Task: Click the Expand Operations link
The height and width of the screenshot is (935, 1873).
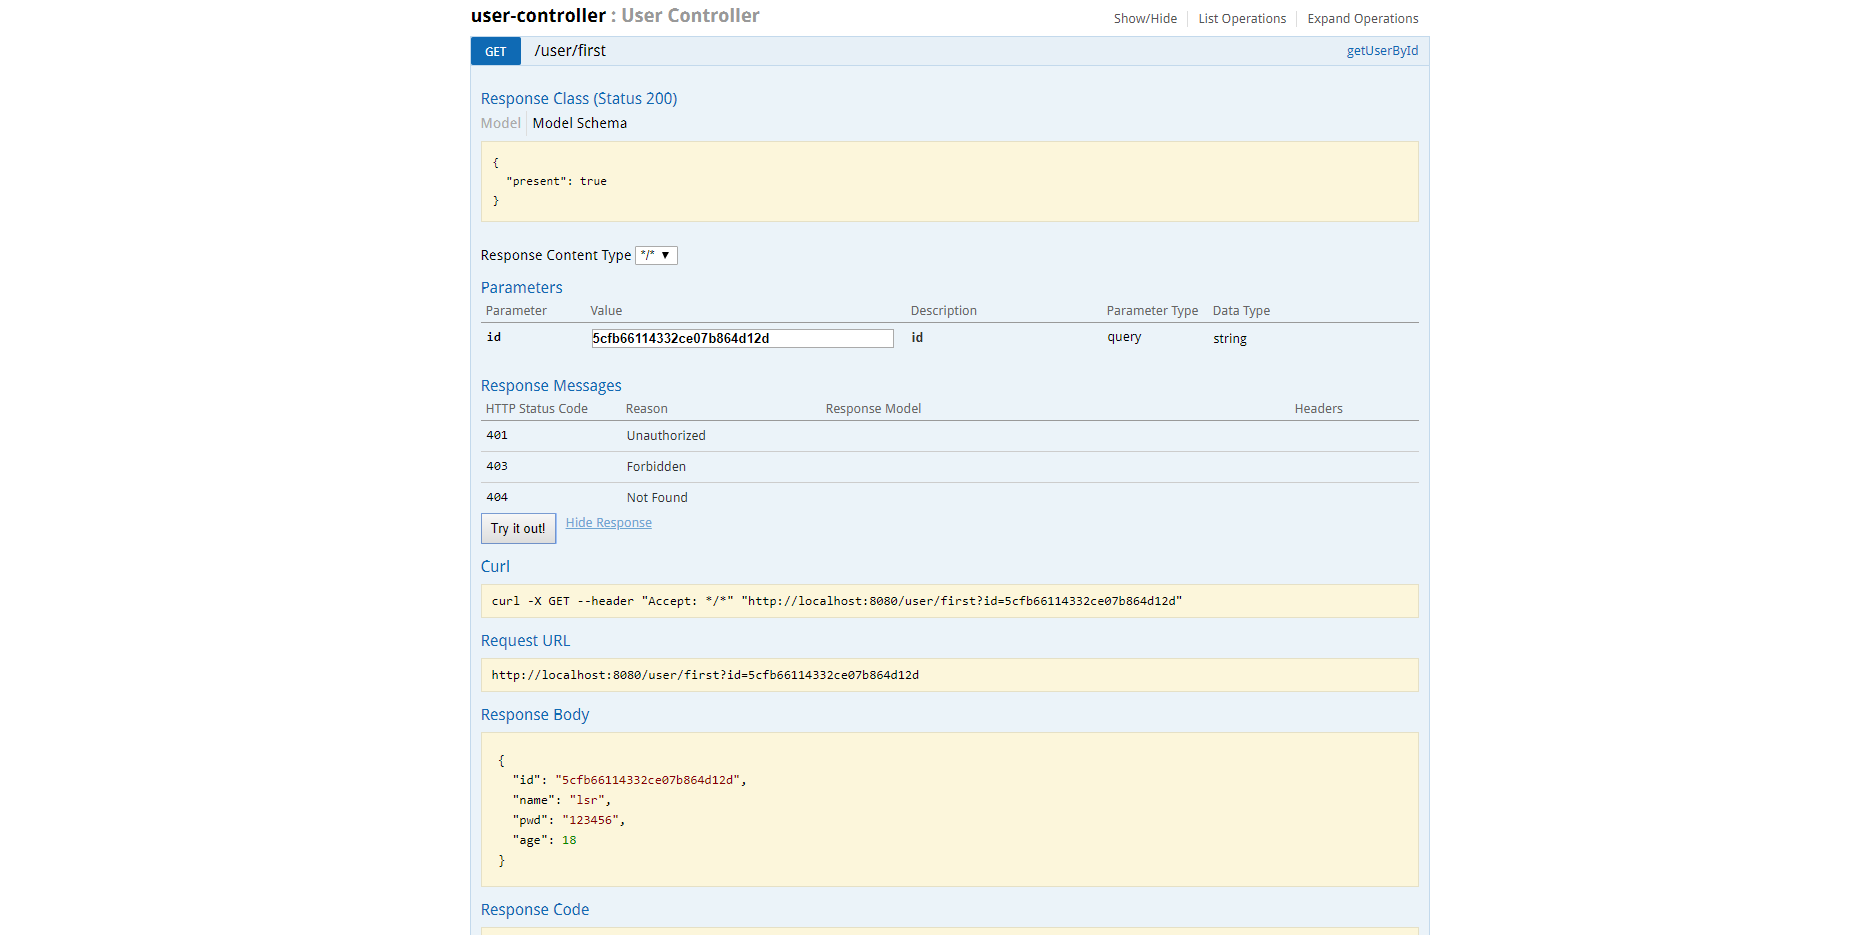Action: pos(1362,19)
